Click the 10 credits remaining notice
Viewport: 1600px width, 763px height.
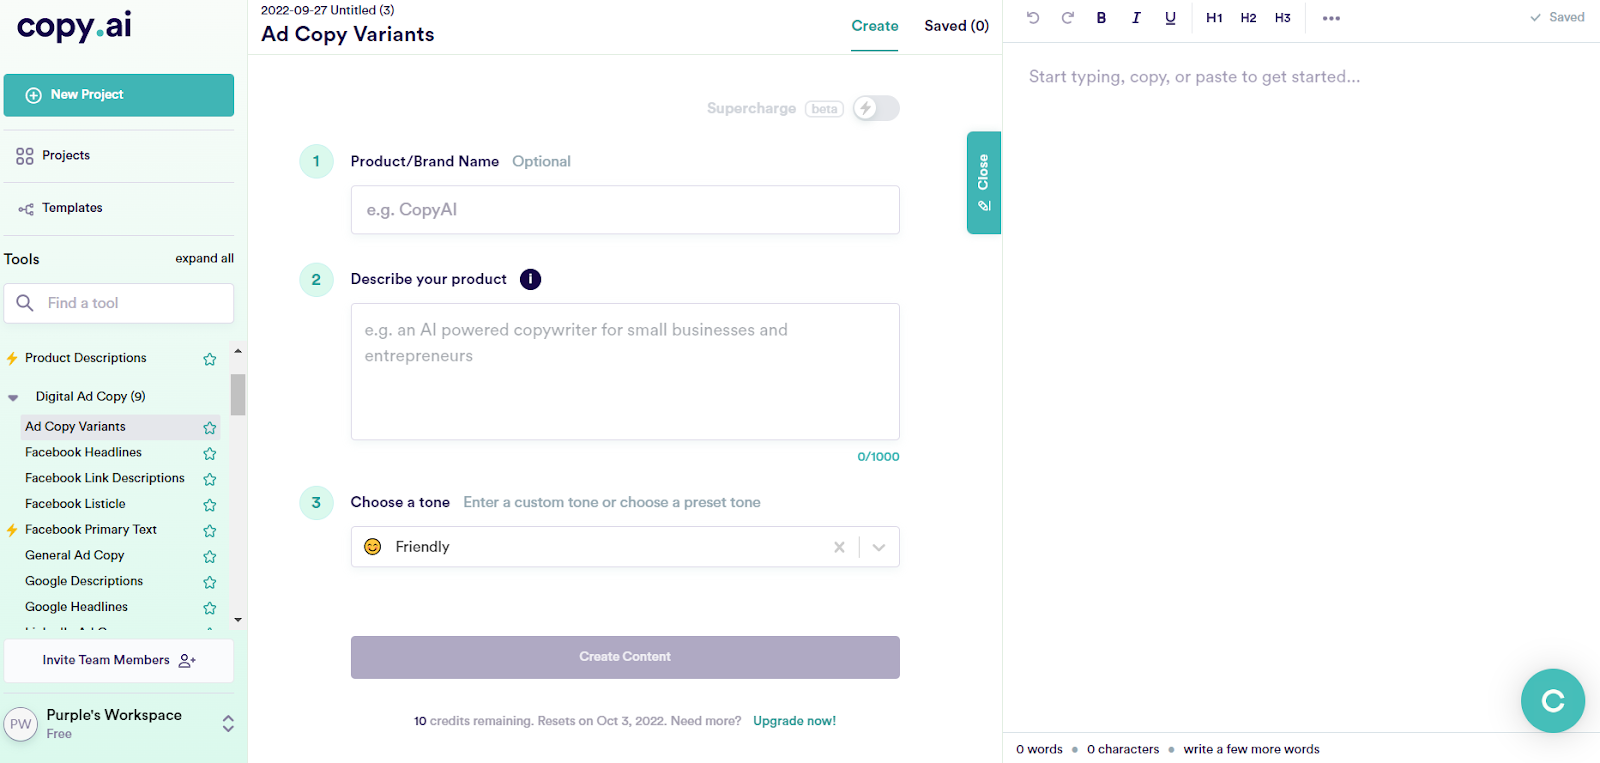[x=578, y=721]
